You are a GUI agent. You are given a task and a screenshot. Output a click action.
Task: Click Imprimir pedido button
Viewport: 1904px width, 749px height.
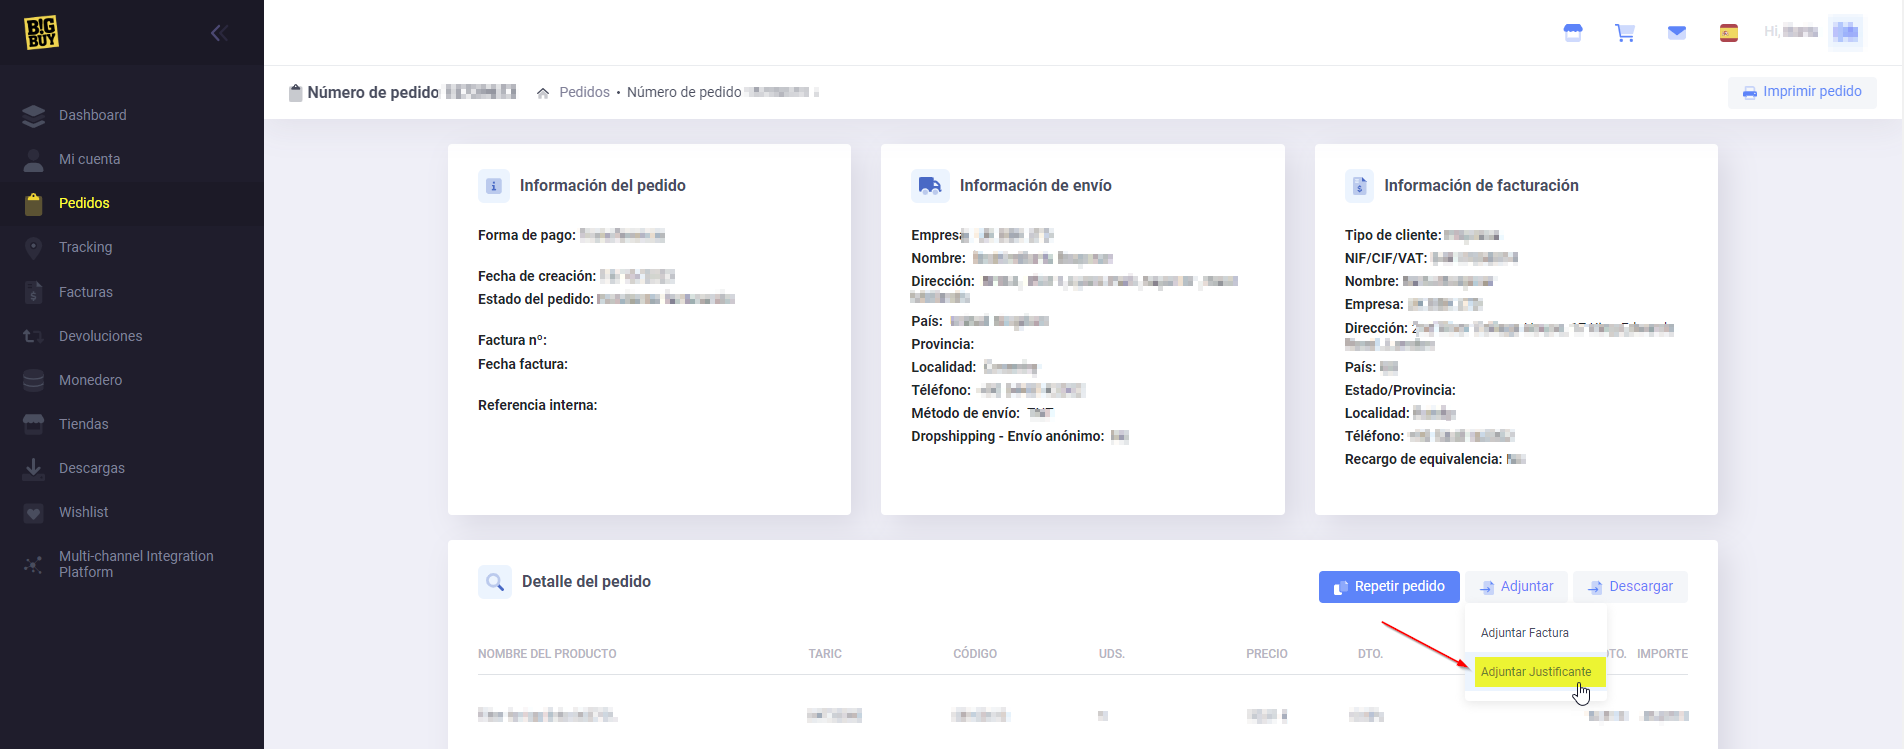[x=1802, y=92]
